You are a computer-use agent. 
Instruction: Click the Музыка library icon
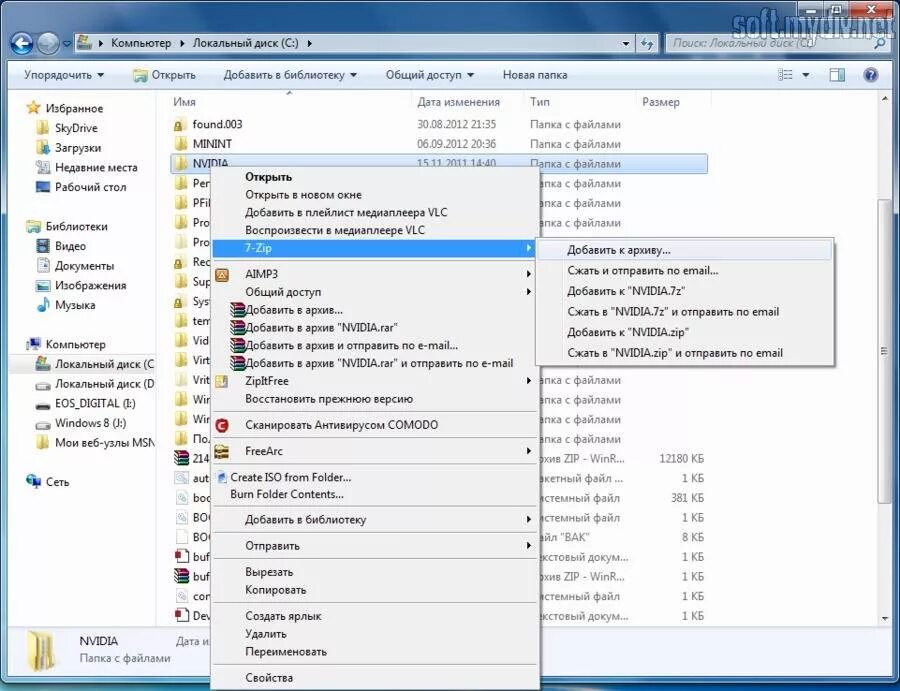42,305
